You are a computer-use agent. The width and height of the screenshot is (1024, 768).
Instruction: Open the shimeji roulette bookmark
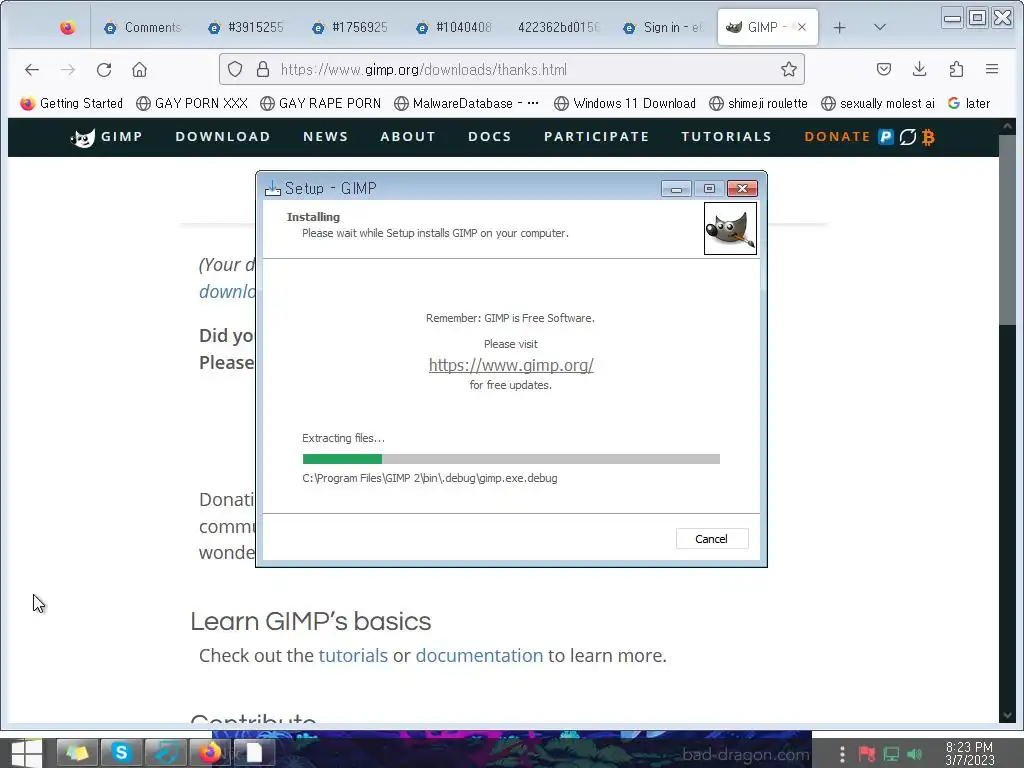[x=758, y=103]
